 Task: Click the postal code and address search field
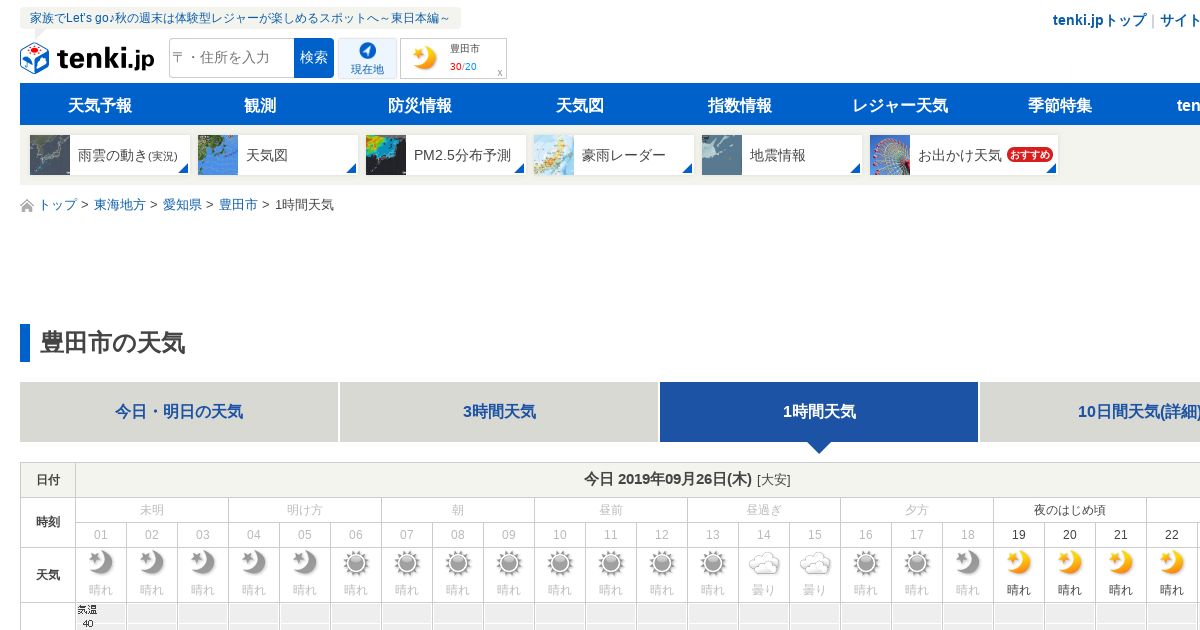pyautogui.click(x=231, y=58)
